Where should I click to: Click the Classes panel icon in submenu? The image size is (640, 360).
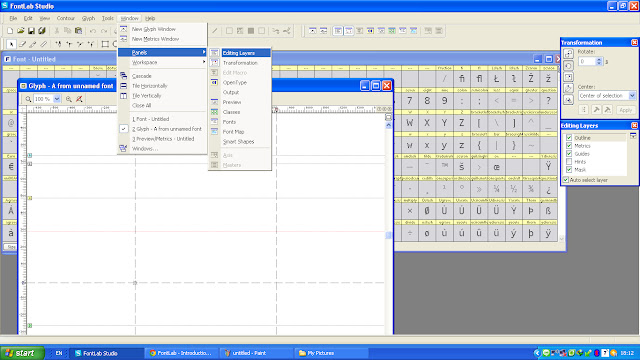[x=214, y=112]
